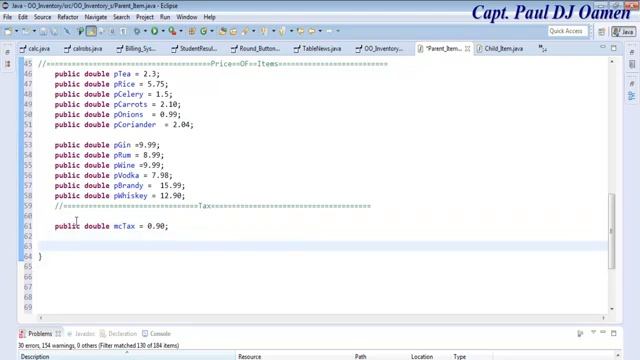Click the Open Task folder icon

(233, 31)
